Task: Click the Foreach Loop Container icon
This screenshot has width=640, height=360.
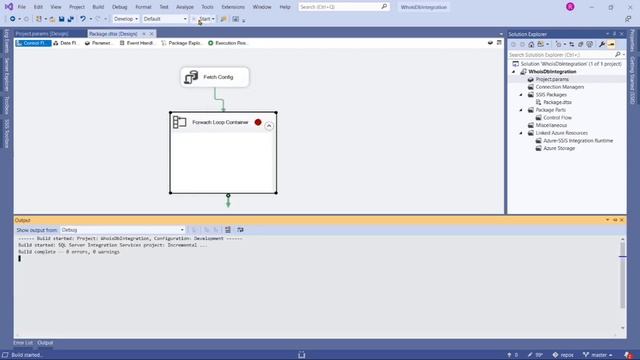Action: coord(180,122)
